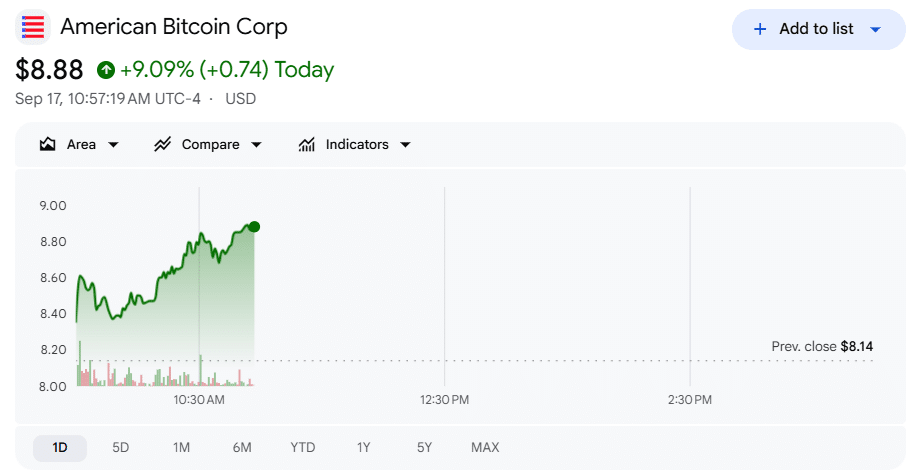
Task: Click the Area chart type icon
Action: [x=47, y=144]
